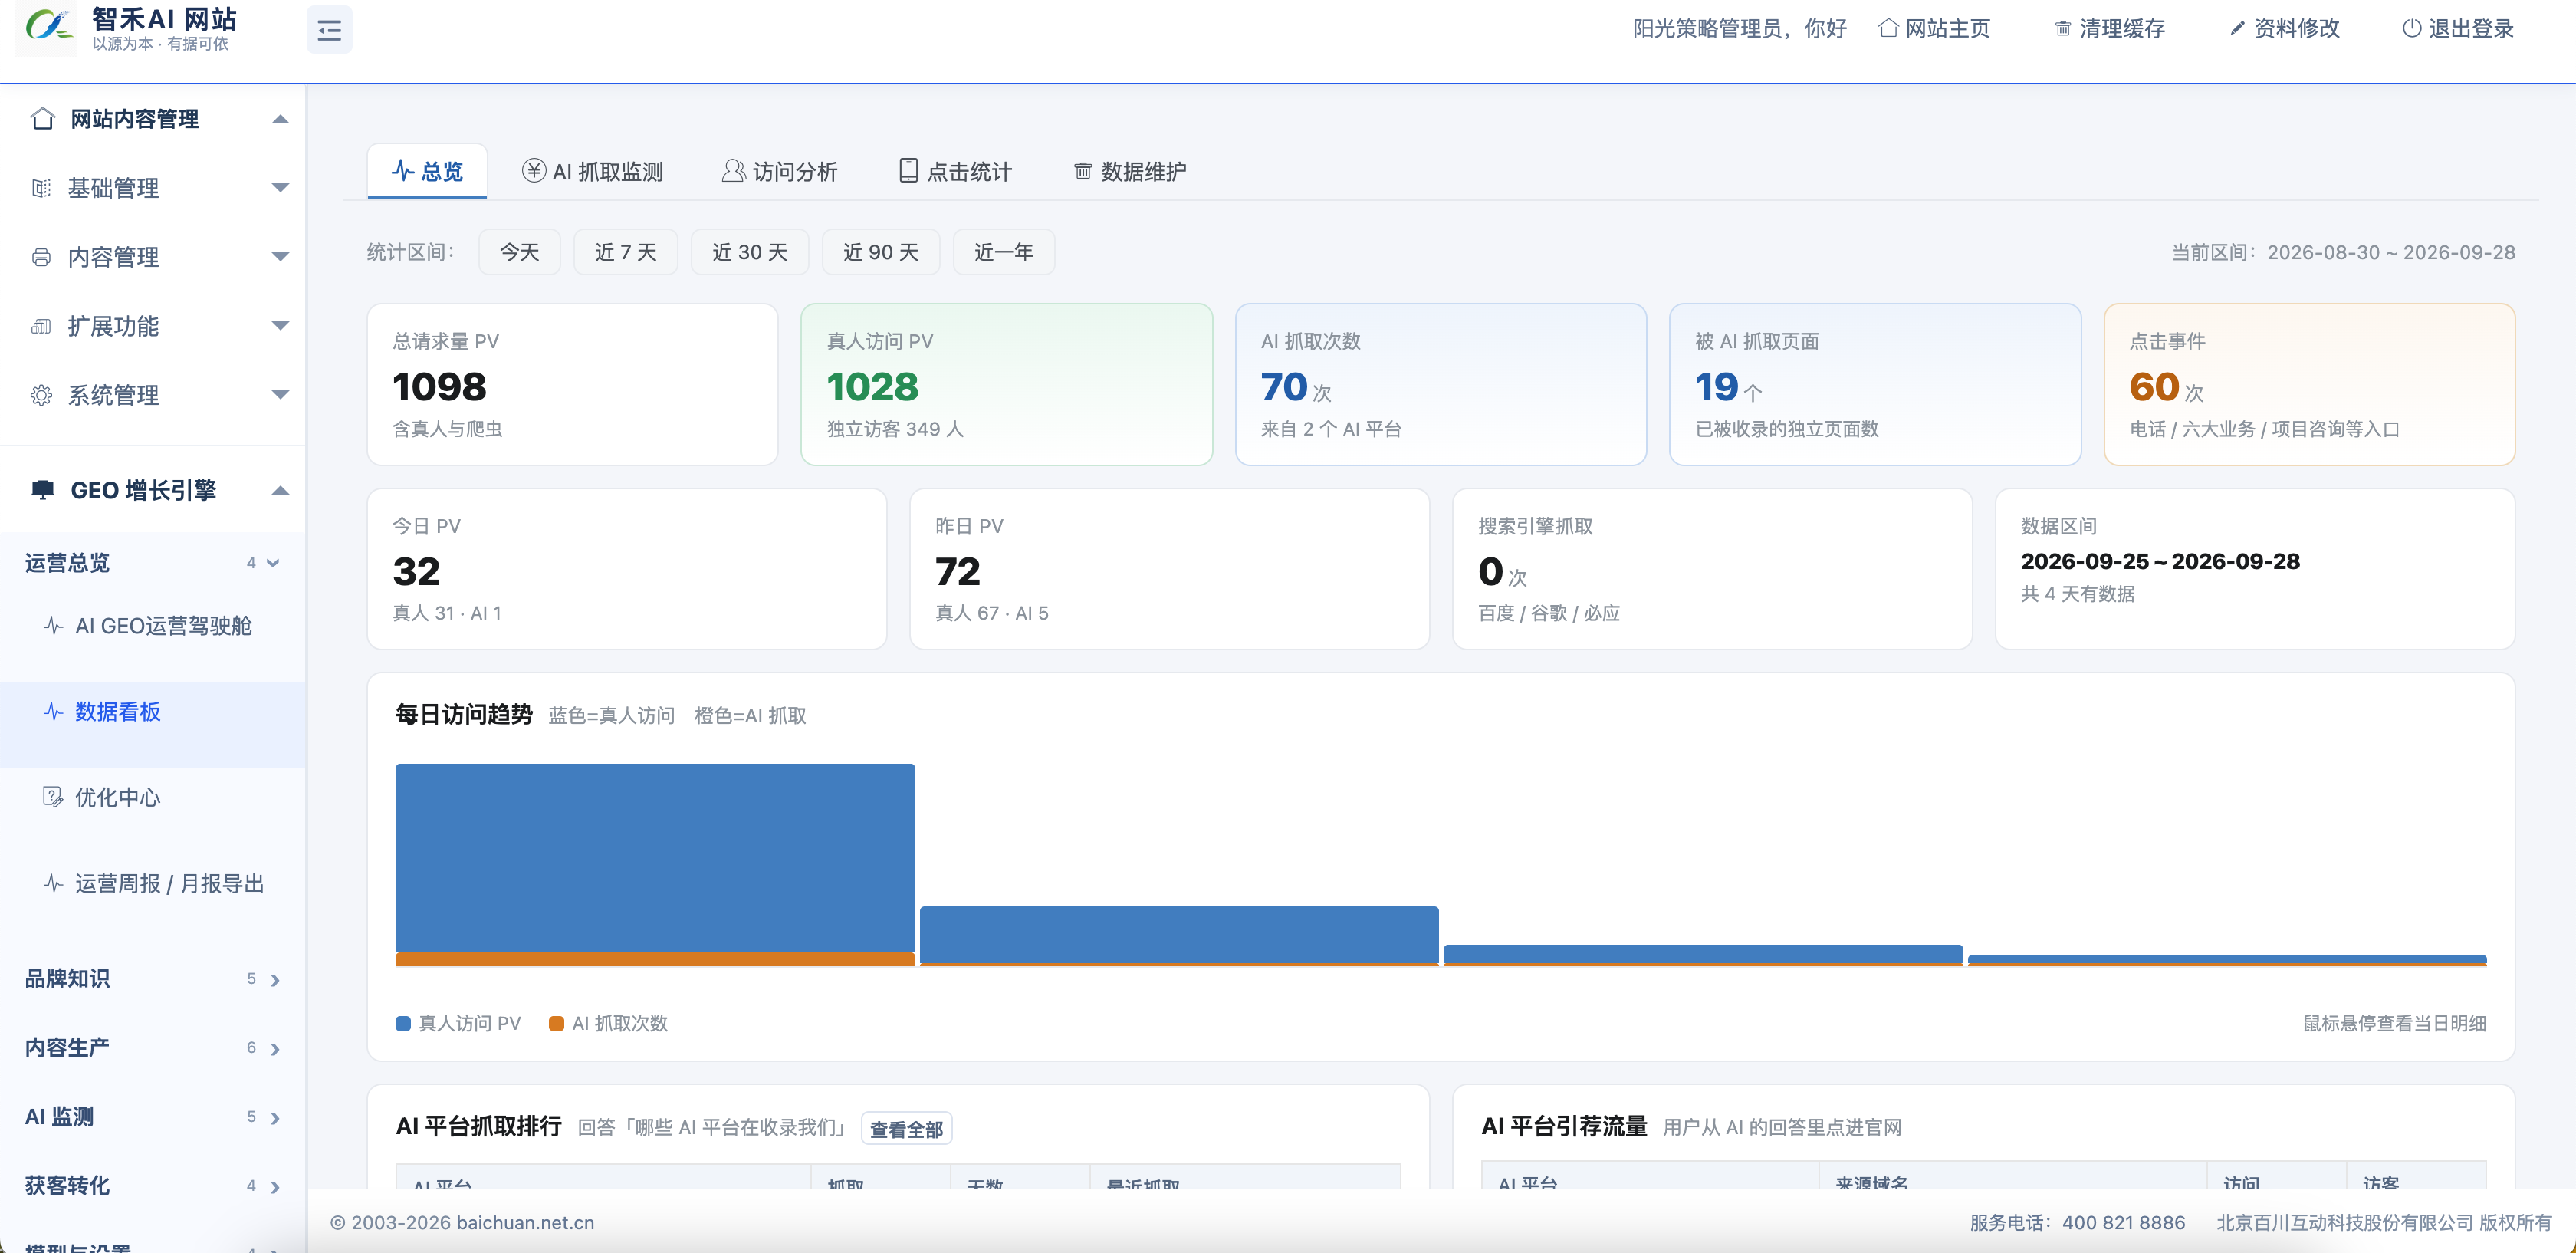Image resolution: width=2576 pixels, height=1253 pixels.
Task: Click the edit icon beside 优化中心
Action: pyautogui.click(x=53, y=797)
